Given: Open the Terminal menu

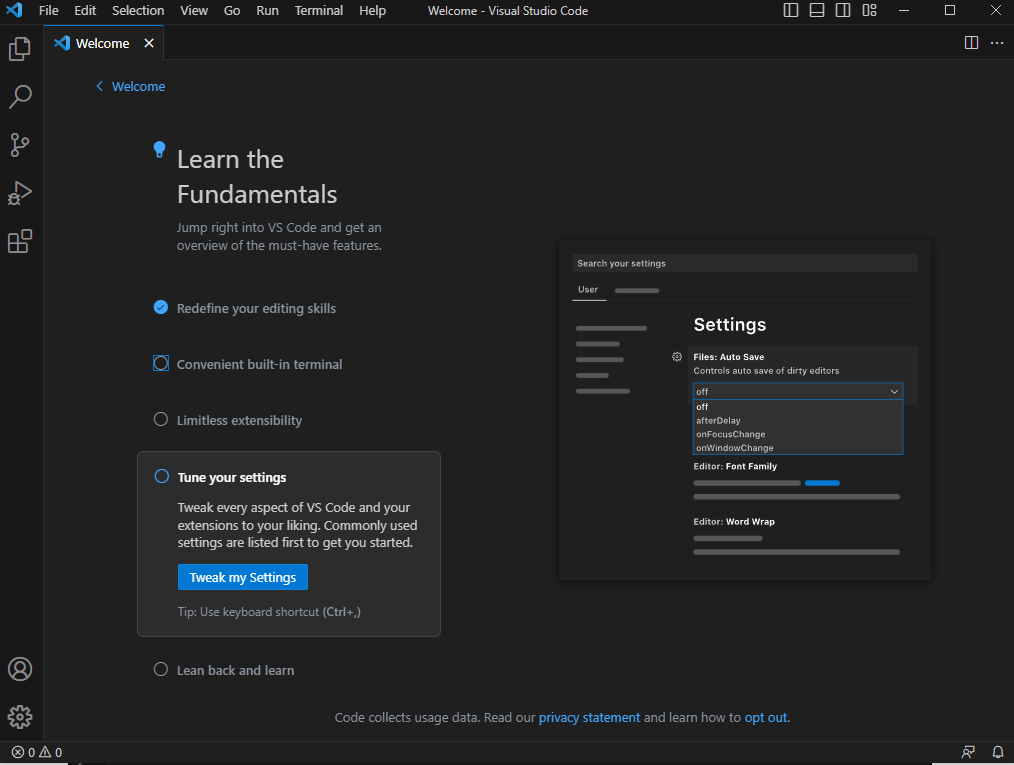Looking at the screenshot, I should 319,10.
